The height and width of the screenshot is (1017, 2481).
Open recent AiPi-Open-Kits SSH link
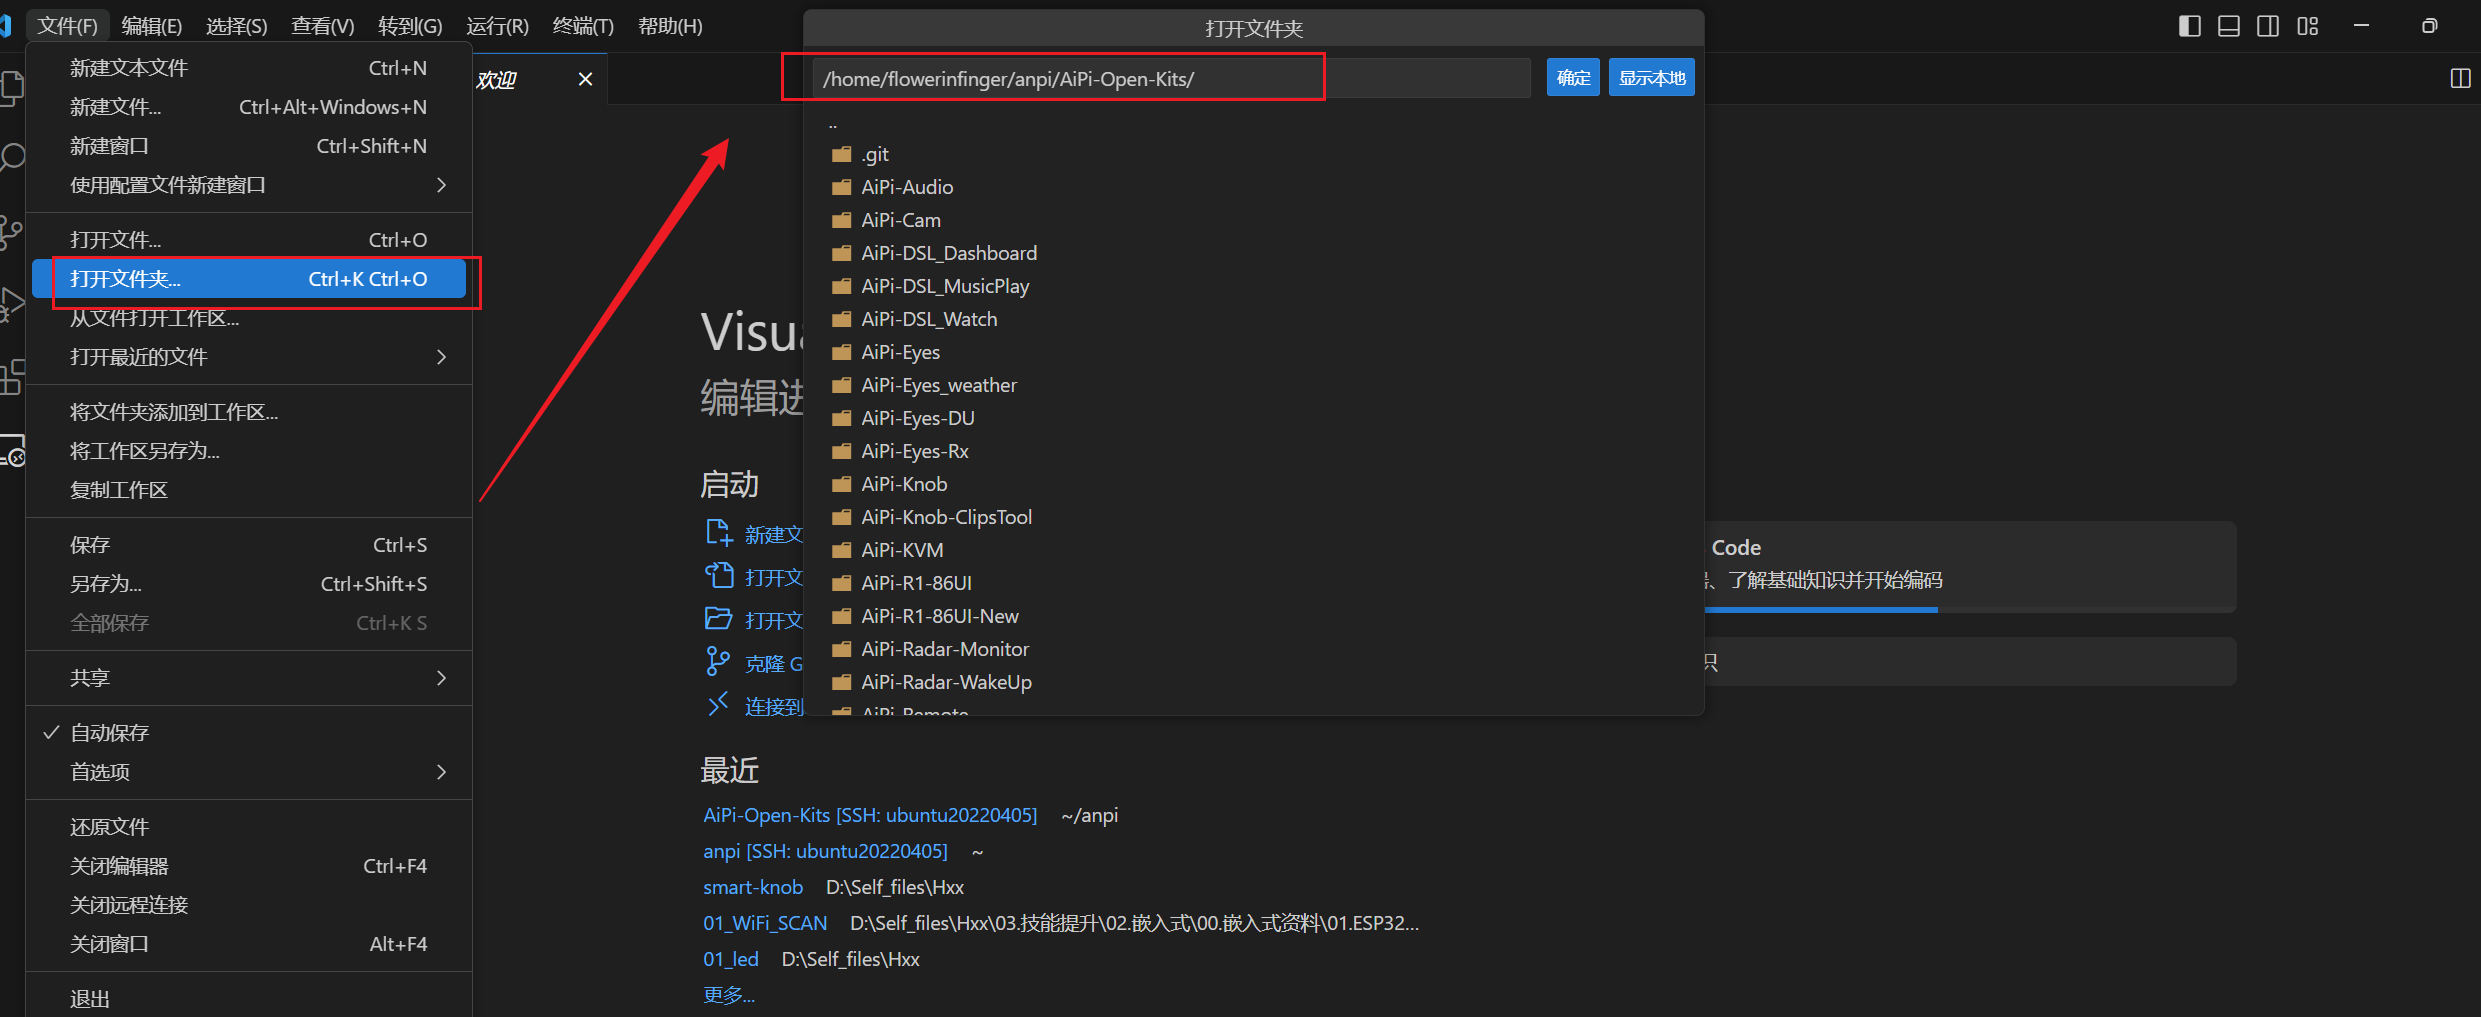pos(870,815)
